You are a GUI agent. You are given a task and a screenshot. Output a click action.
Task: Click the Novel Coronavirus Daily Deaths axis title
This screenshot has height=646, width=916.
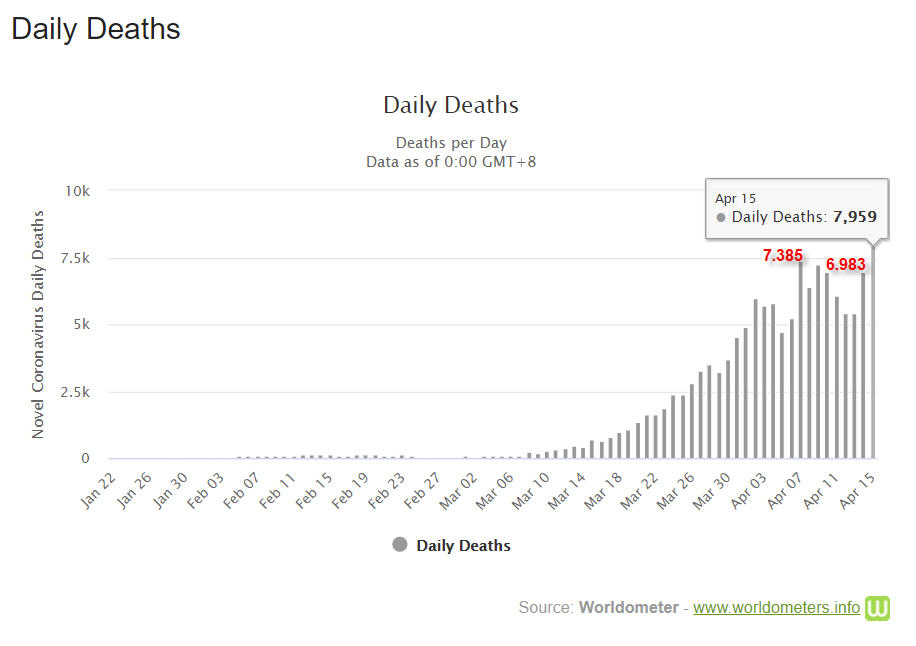tap(39, 324)
